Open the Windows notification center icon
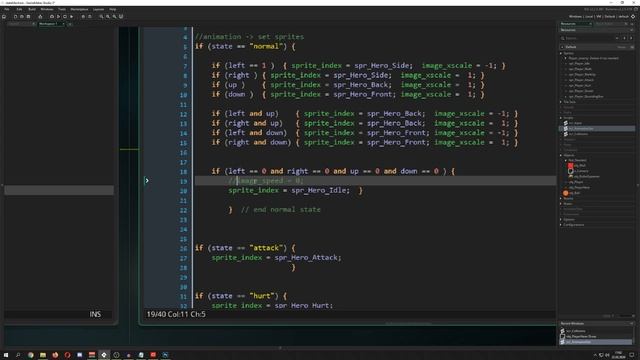Image resolution: width=640 pixels, height=360 pixels. (632, 355)
